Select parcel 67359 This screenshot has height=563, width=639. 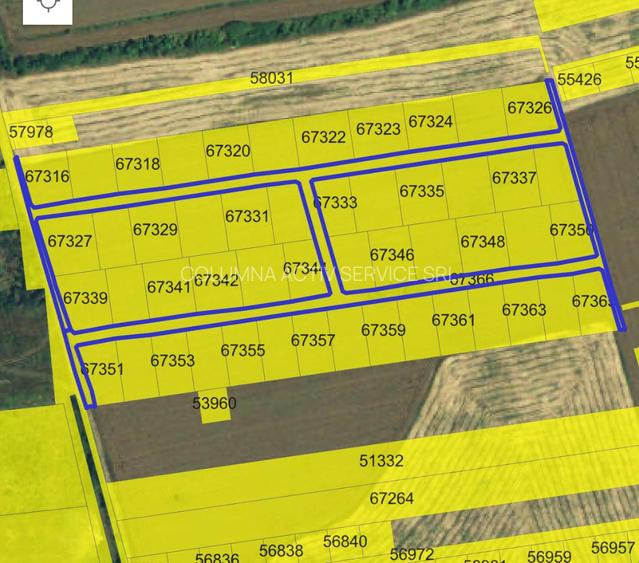coord(383,330)
